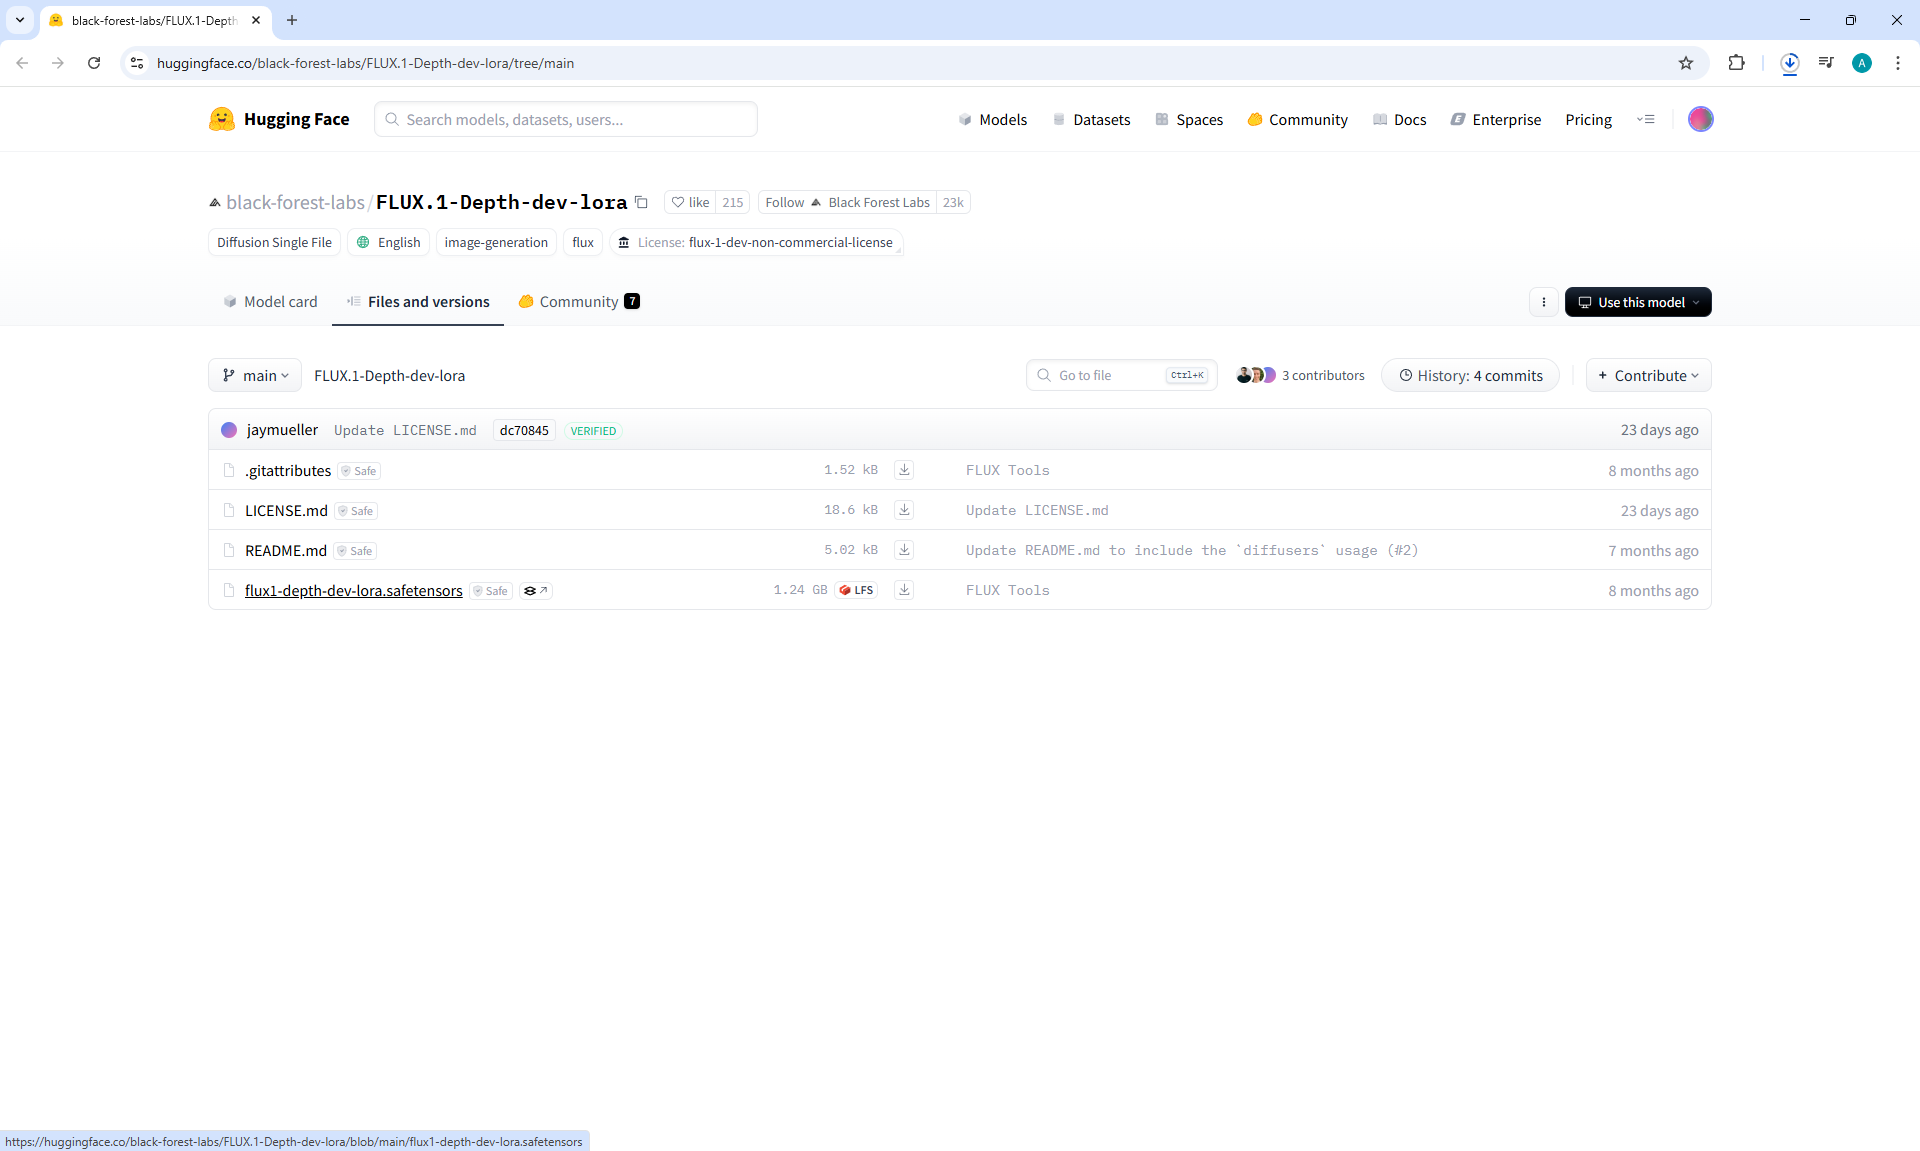Click the download icon for LICENSE.md

pyautogui.click(x=904, y=510)
